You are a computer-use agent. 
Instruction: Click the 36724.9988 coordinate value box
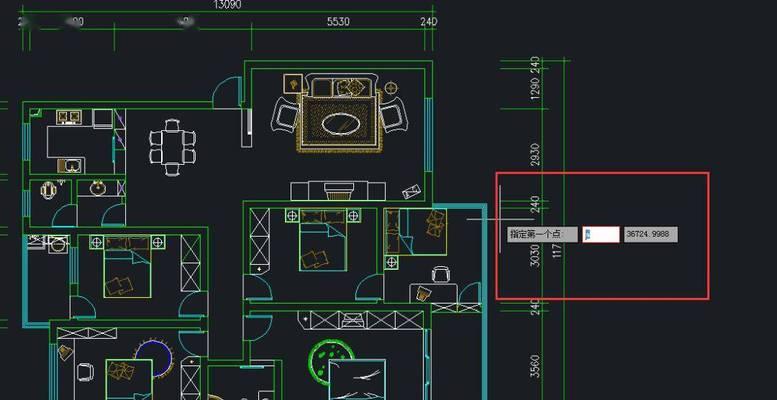coord(650,234)
